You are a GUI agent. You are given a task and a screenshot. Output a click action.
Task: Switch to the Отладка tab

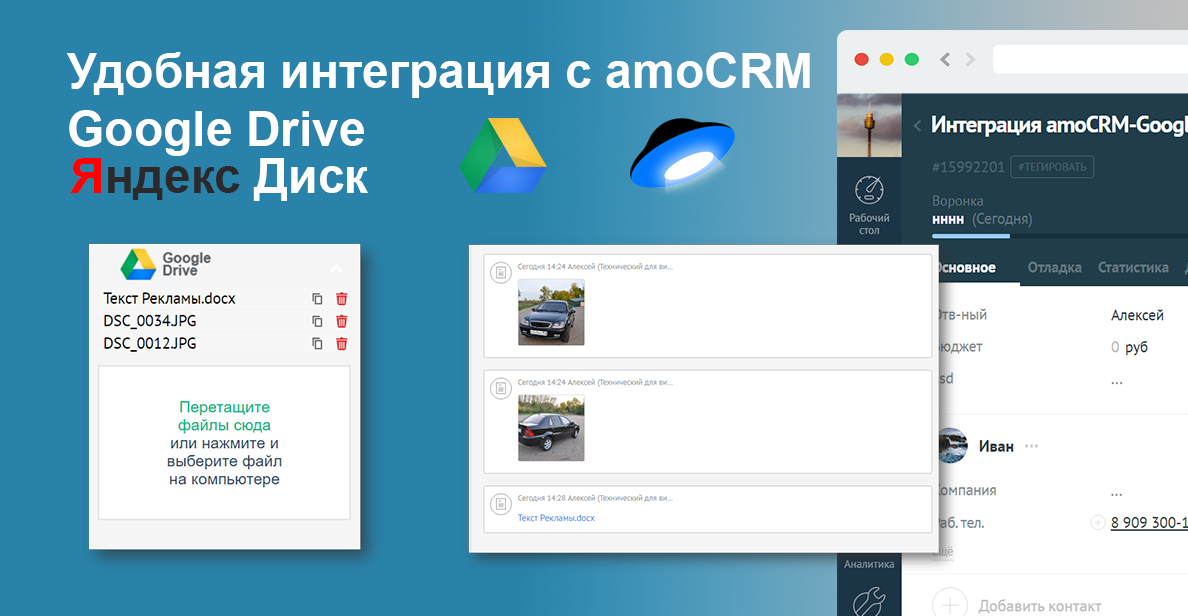point(1055,267)
